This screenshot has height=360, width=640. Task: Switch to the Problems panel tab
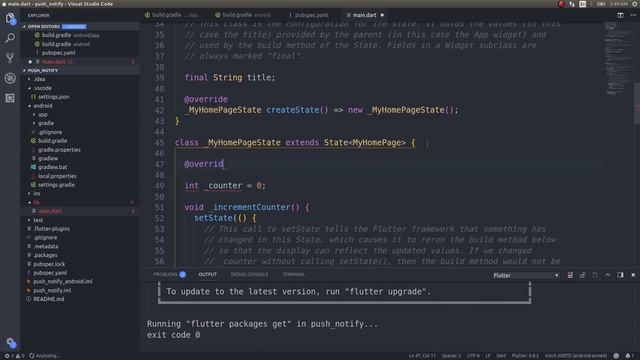coord(169,275)
